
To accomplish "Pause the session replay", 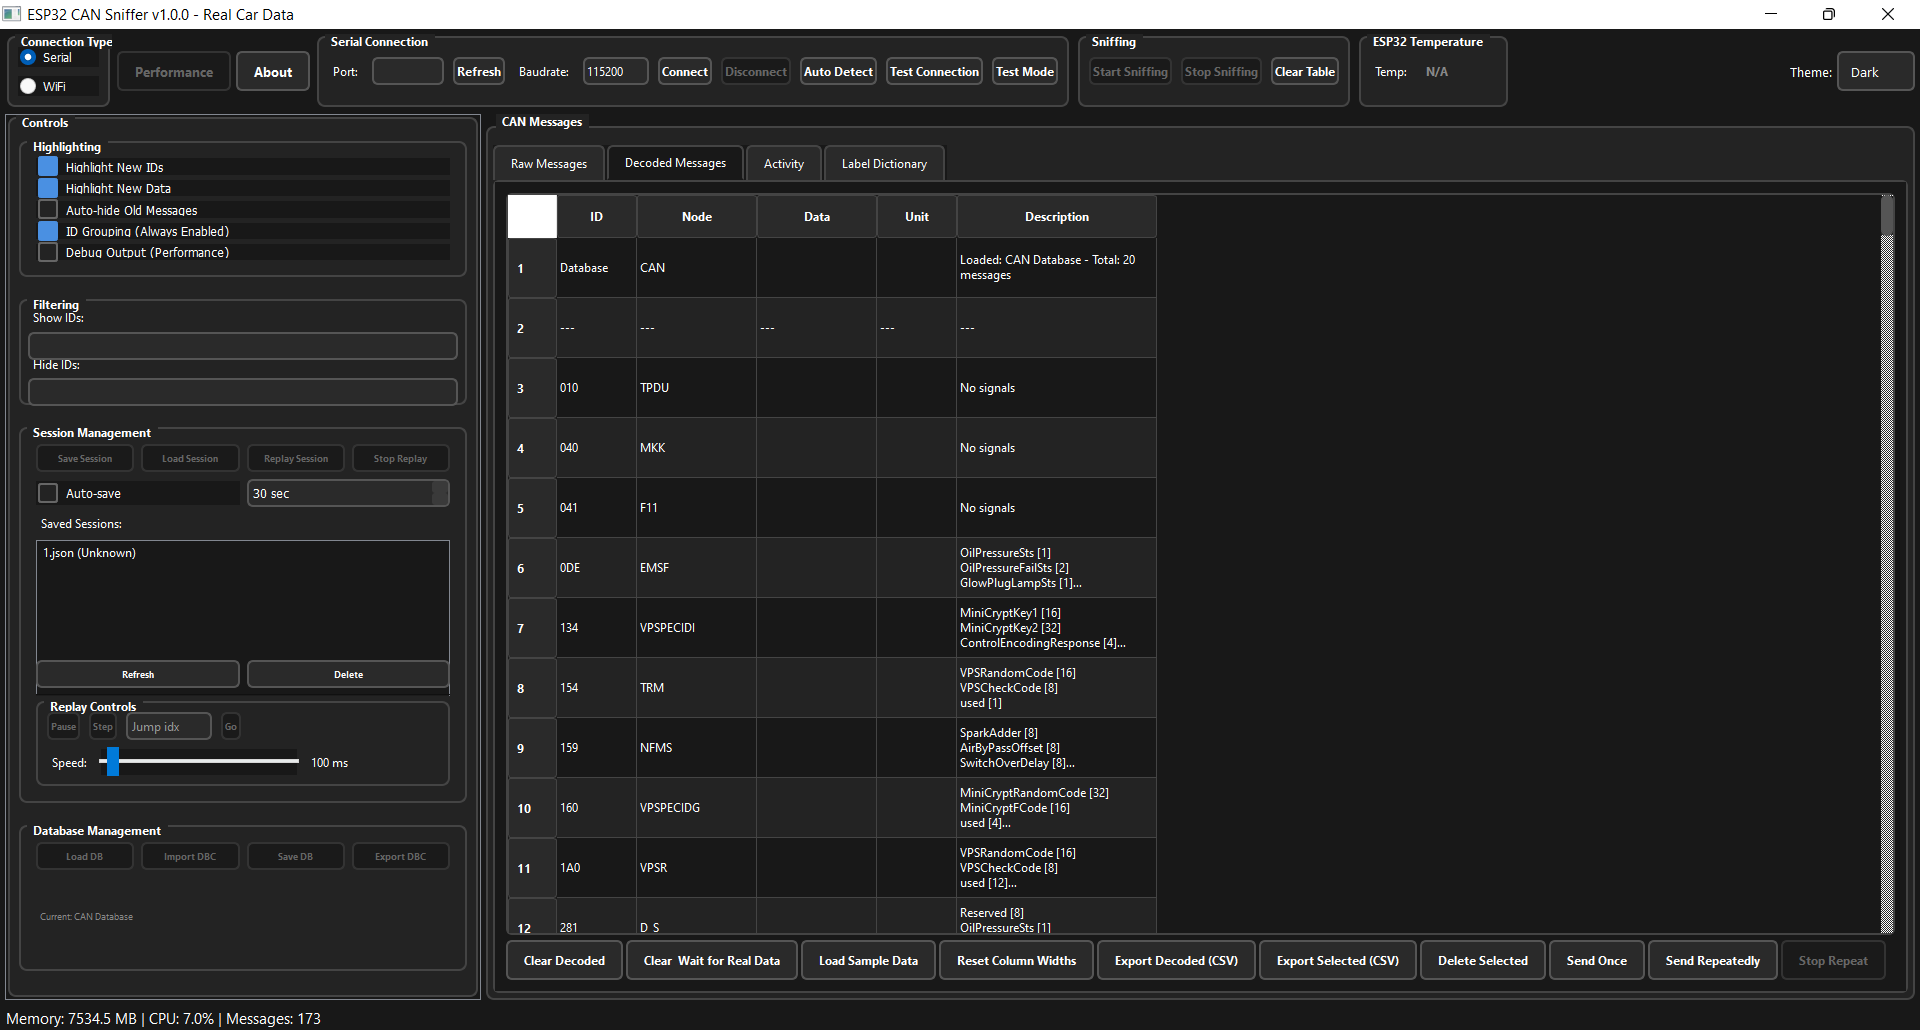I will click(63, 726).
